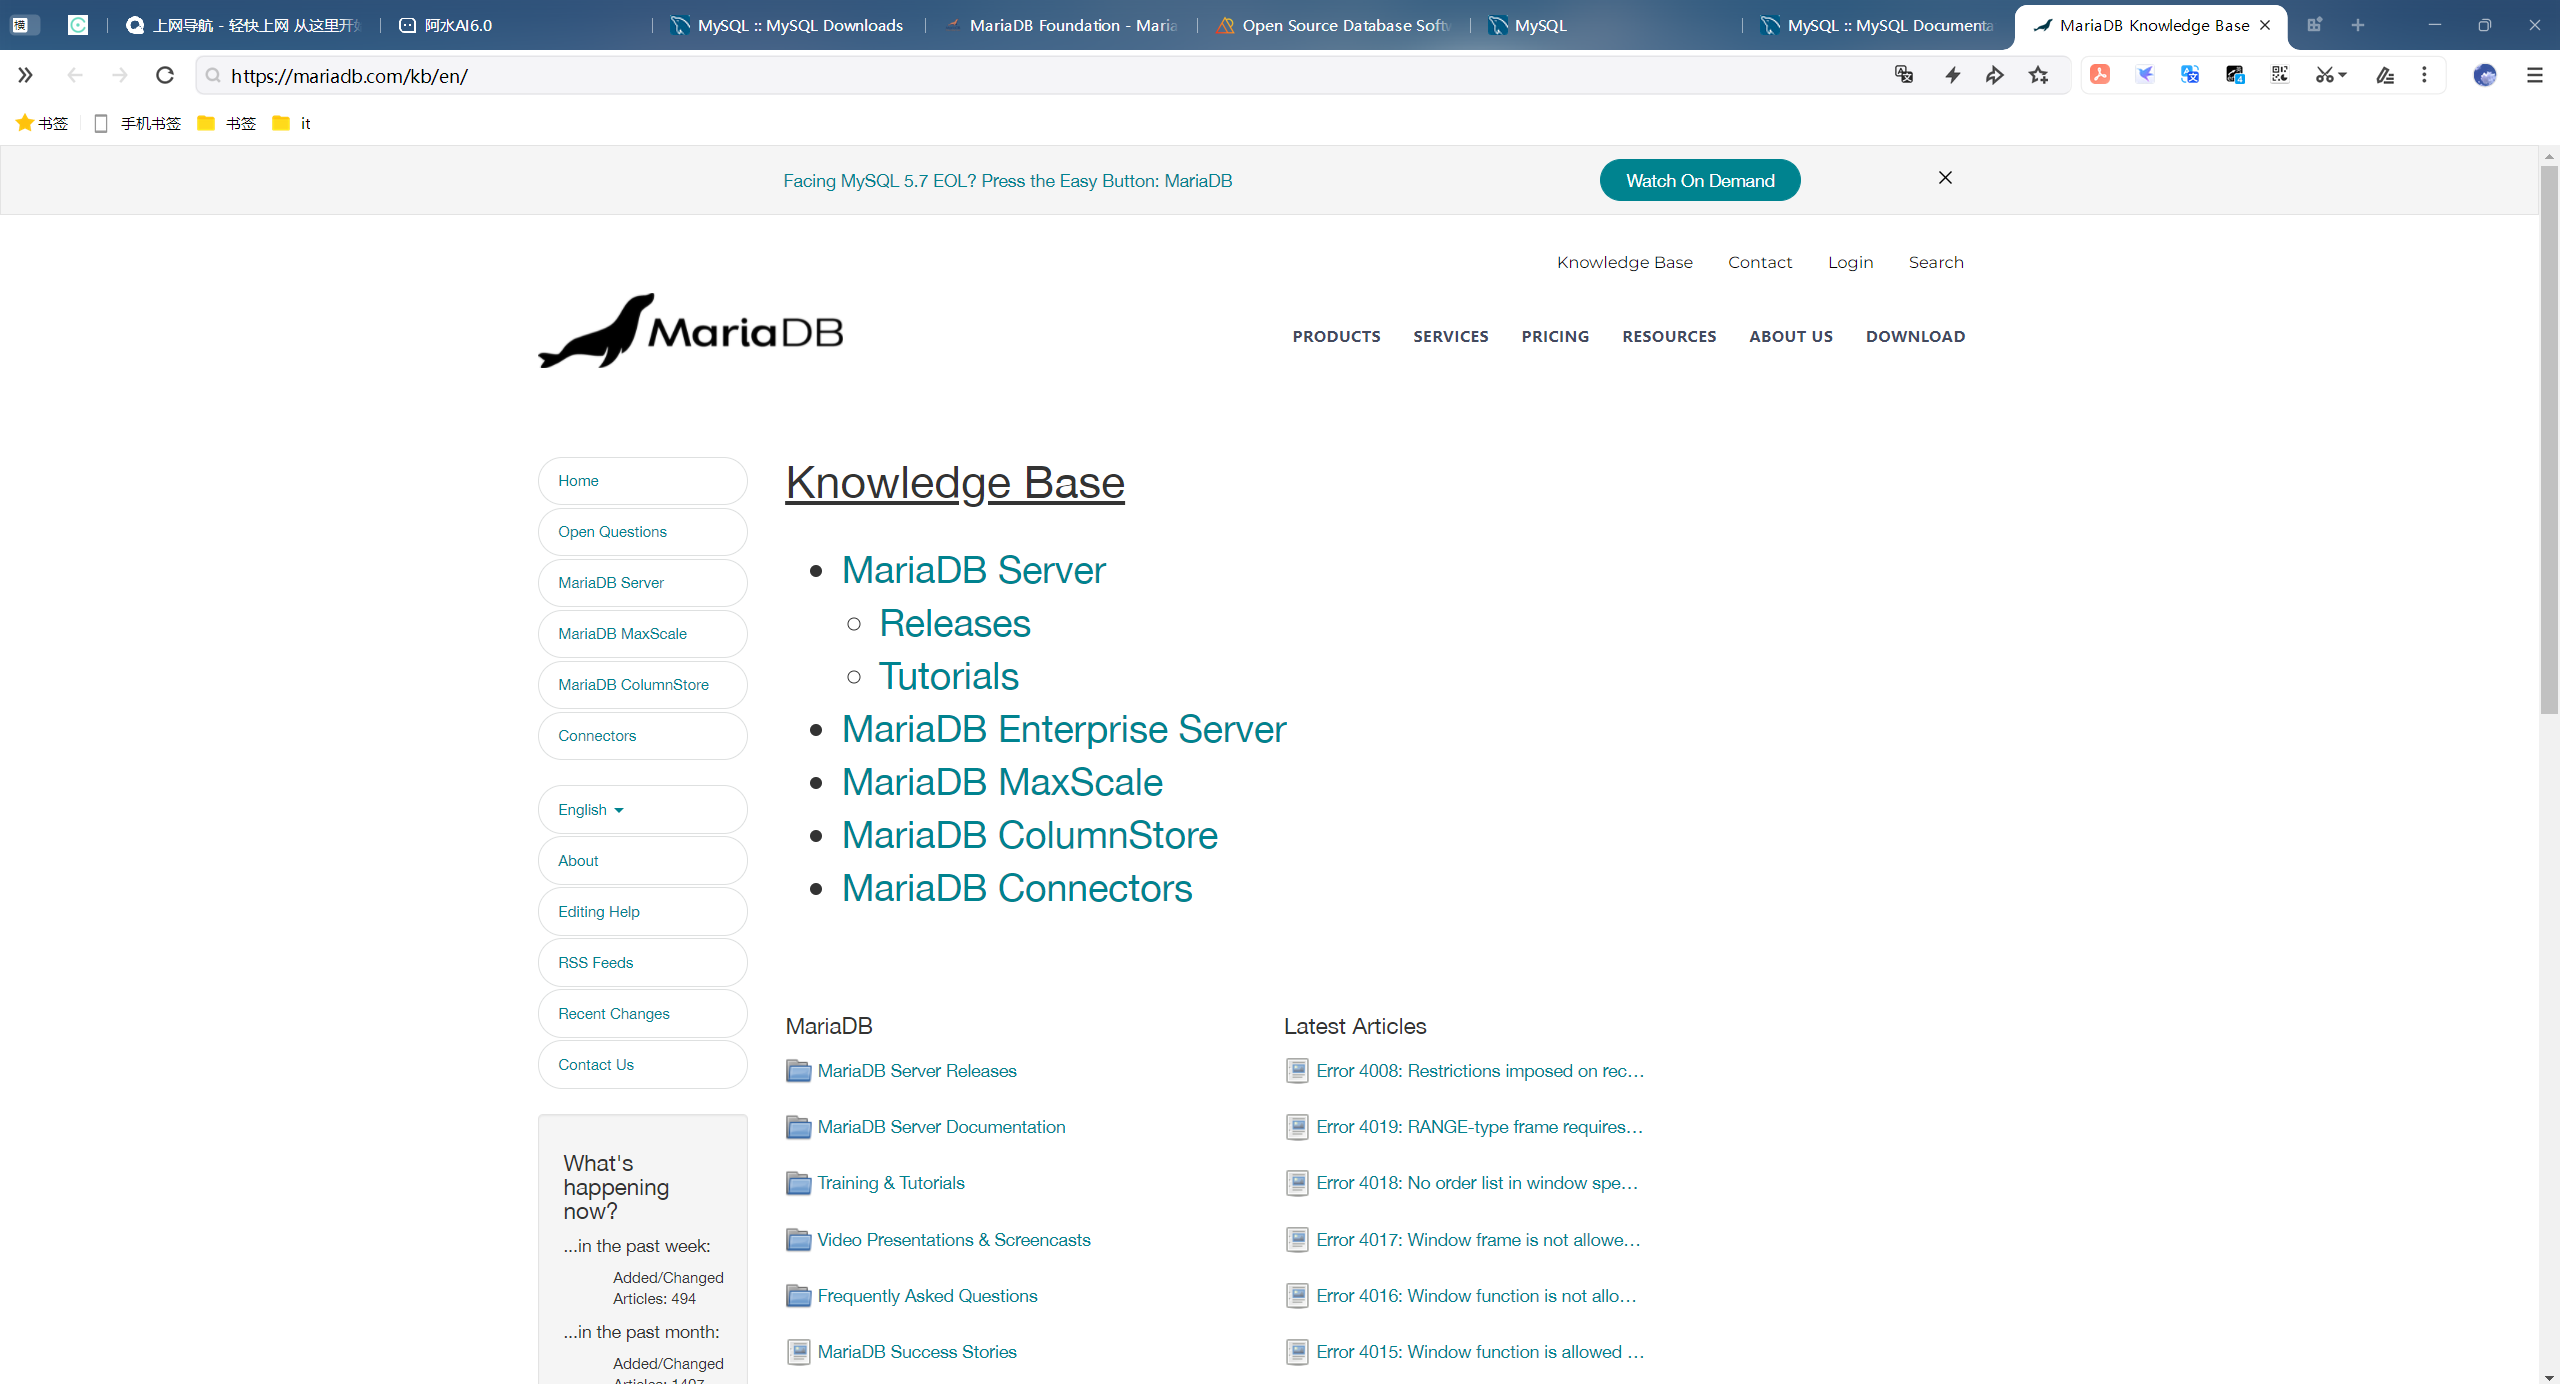Switch to MariaDB Foundation tab
2560x1384 pixels.
[x=1060, y=25]
